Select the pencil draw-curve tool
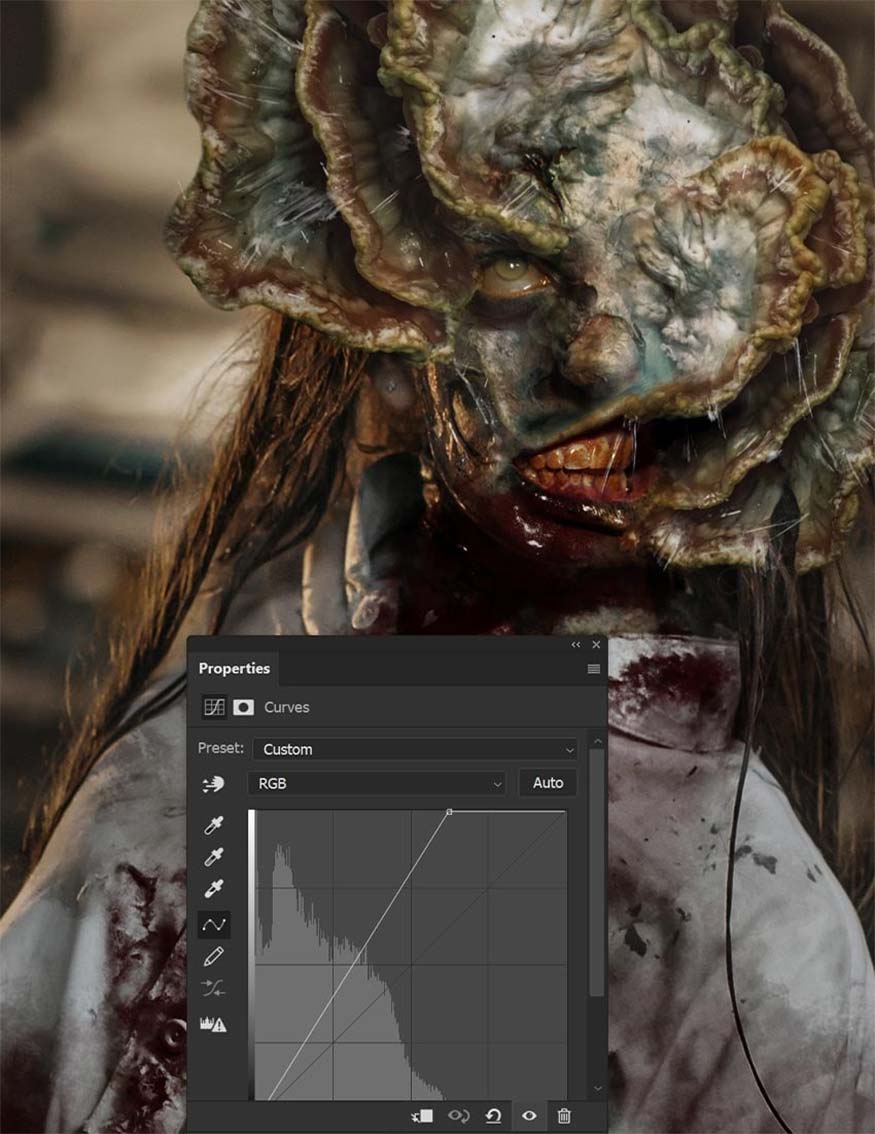Viewport: 875px width, 1134px height. click(213, 956)
